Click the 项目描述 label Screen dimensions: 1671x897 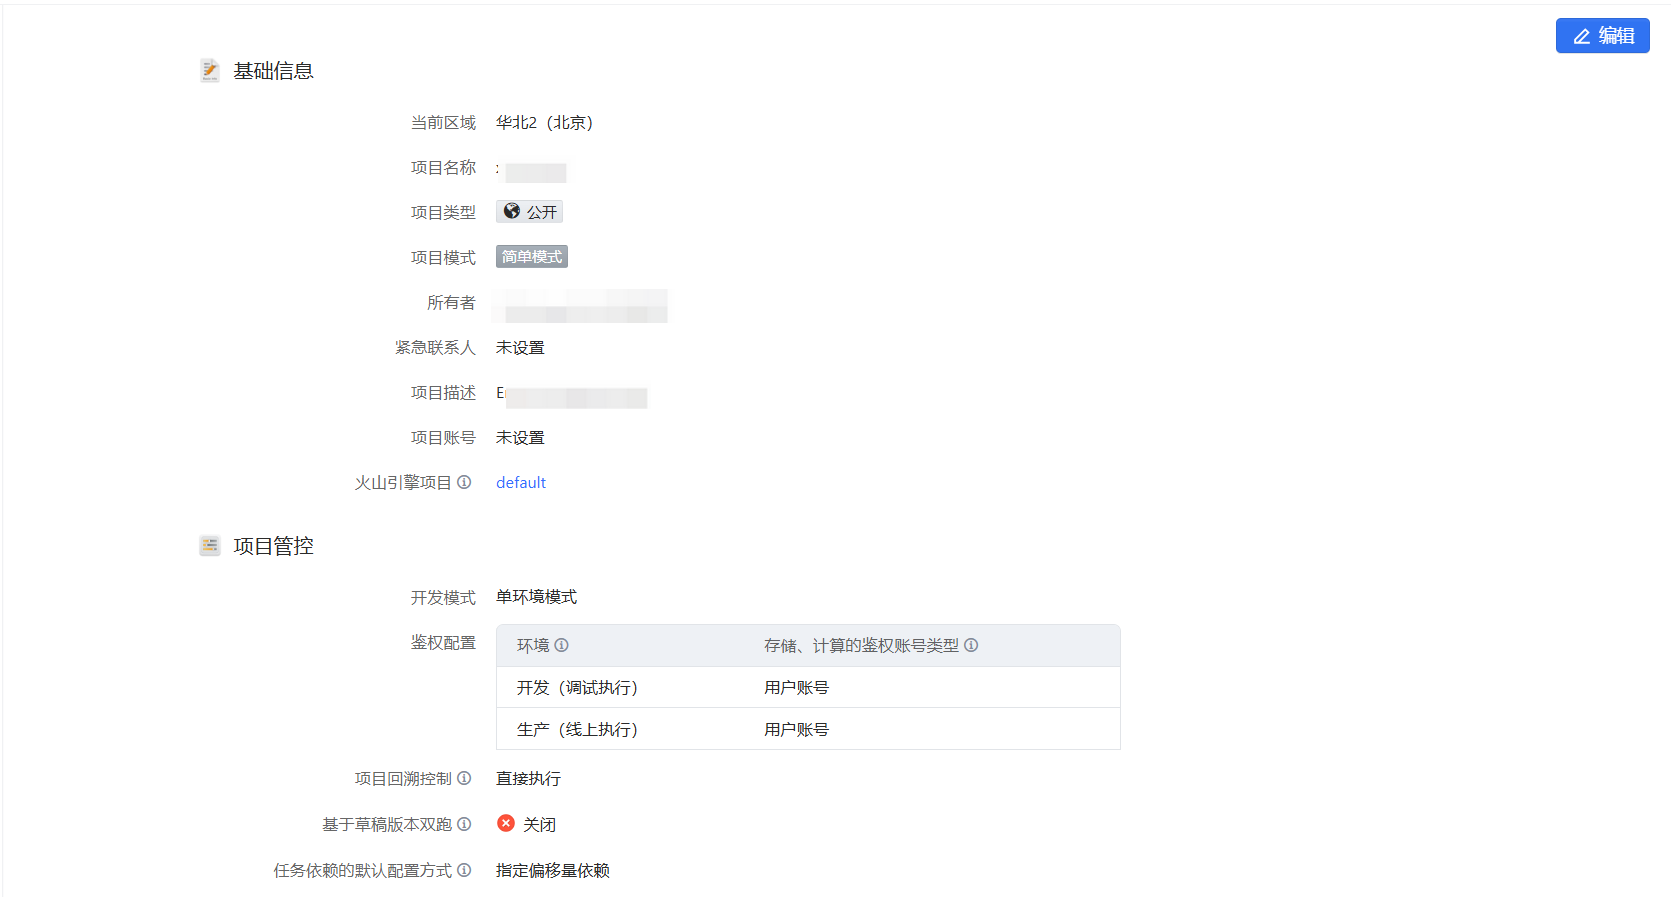click(x=443, y=393)
